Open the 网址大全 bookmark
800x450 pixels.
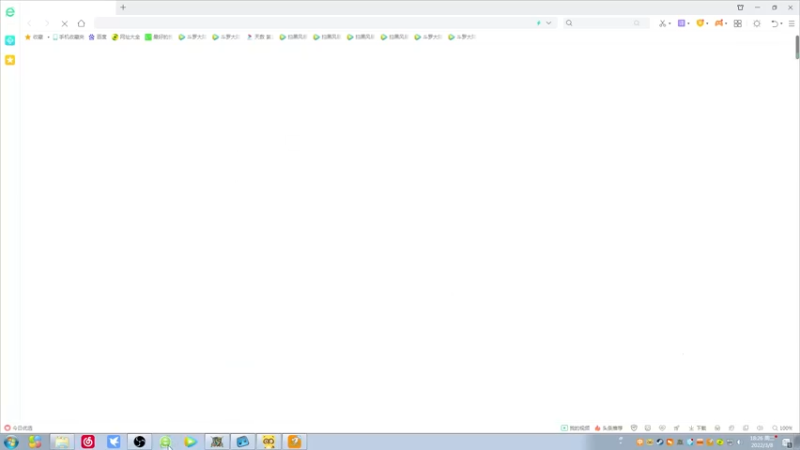(x=126, y=37)
